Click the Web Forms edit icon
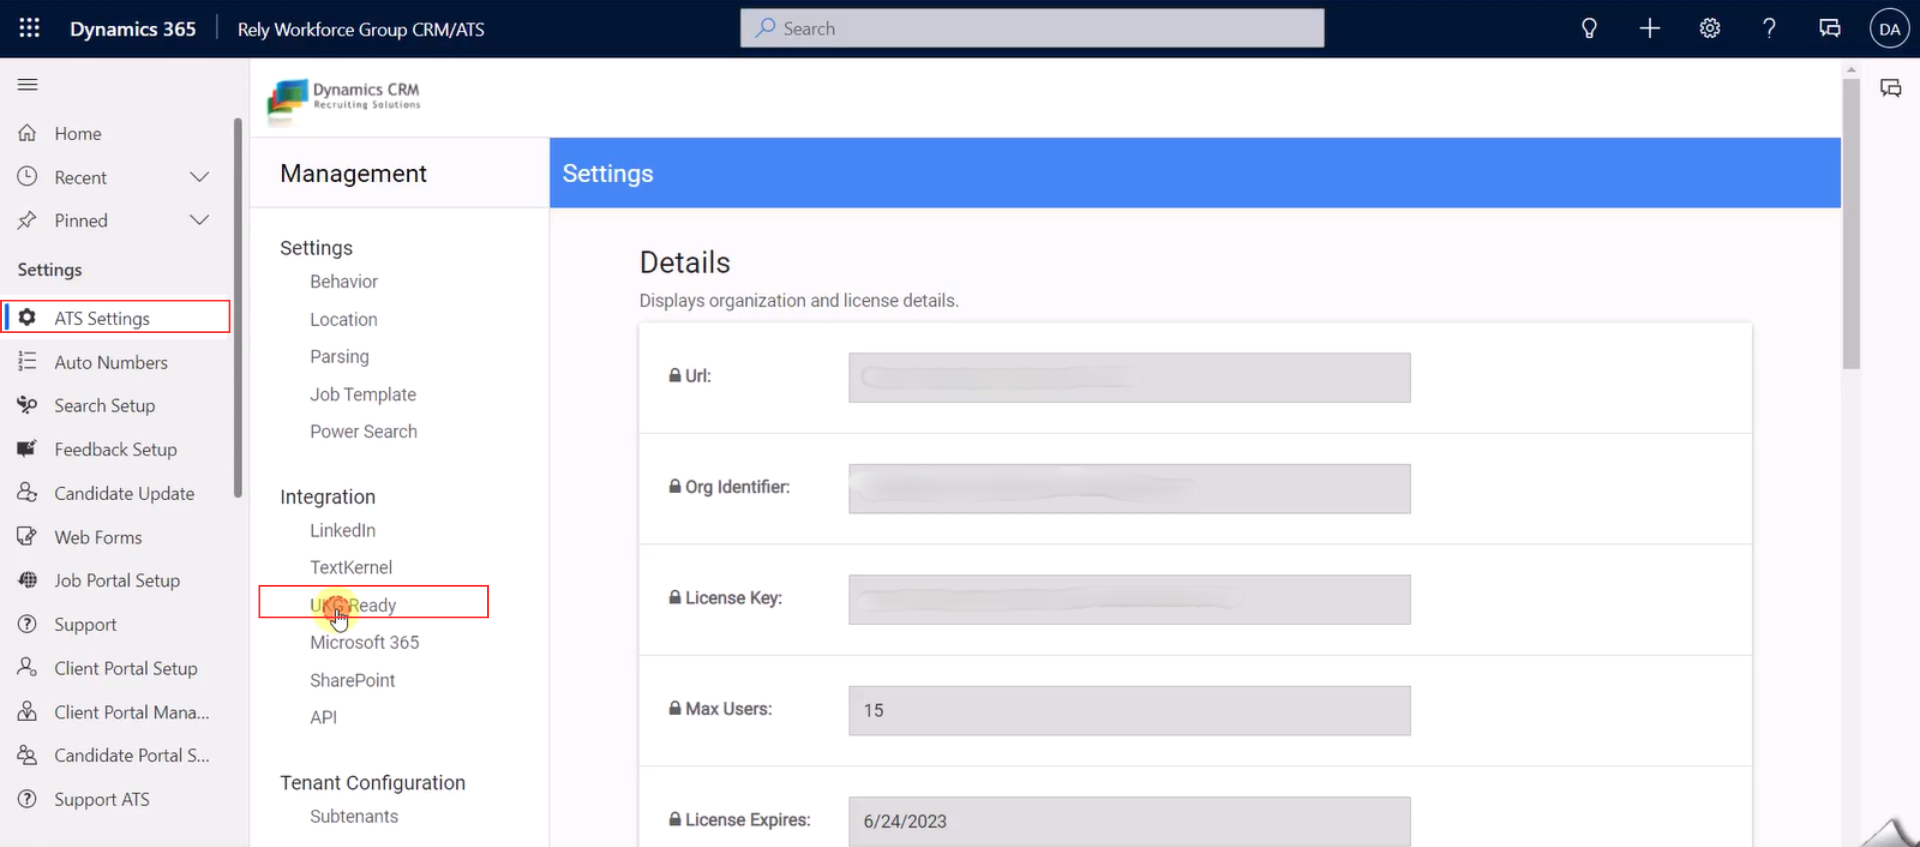This screenshot has height=847, width=1920. (x=27, y=536)
